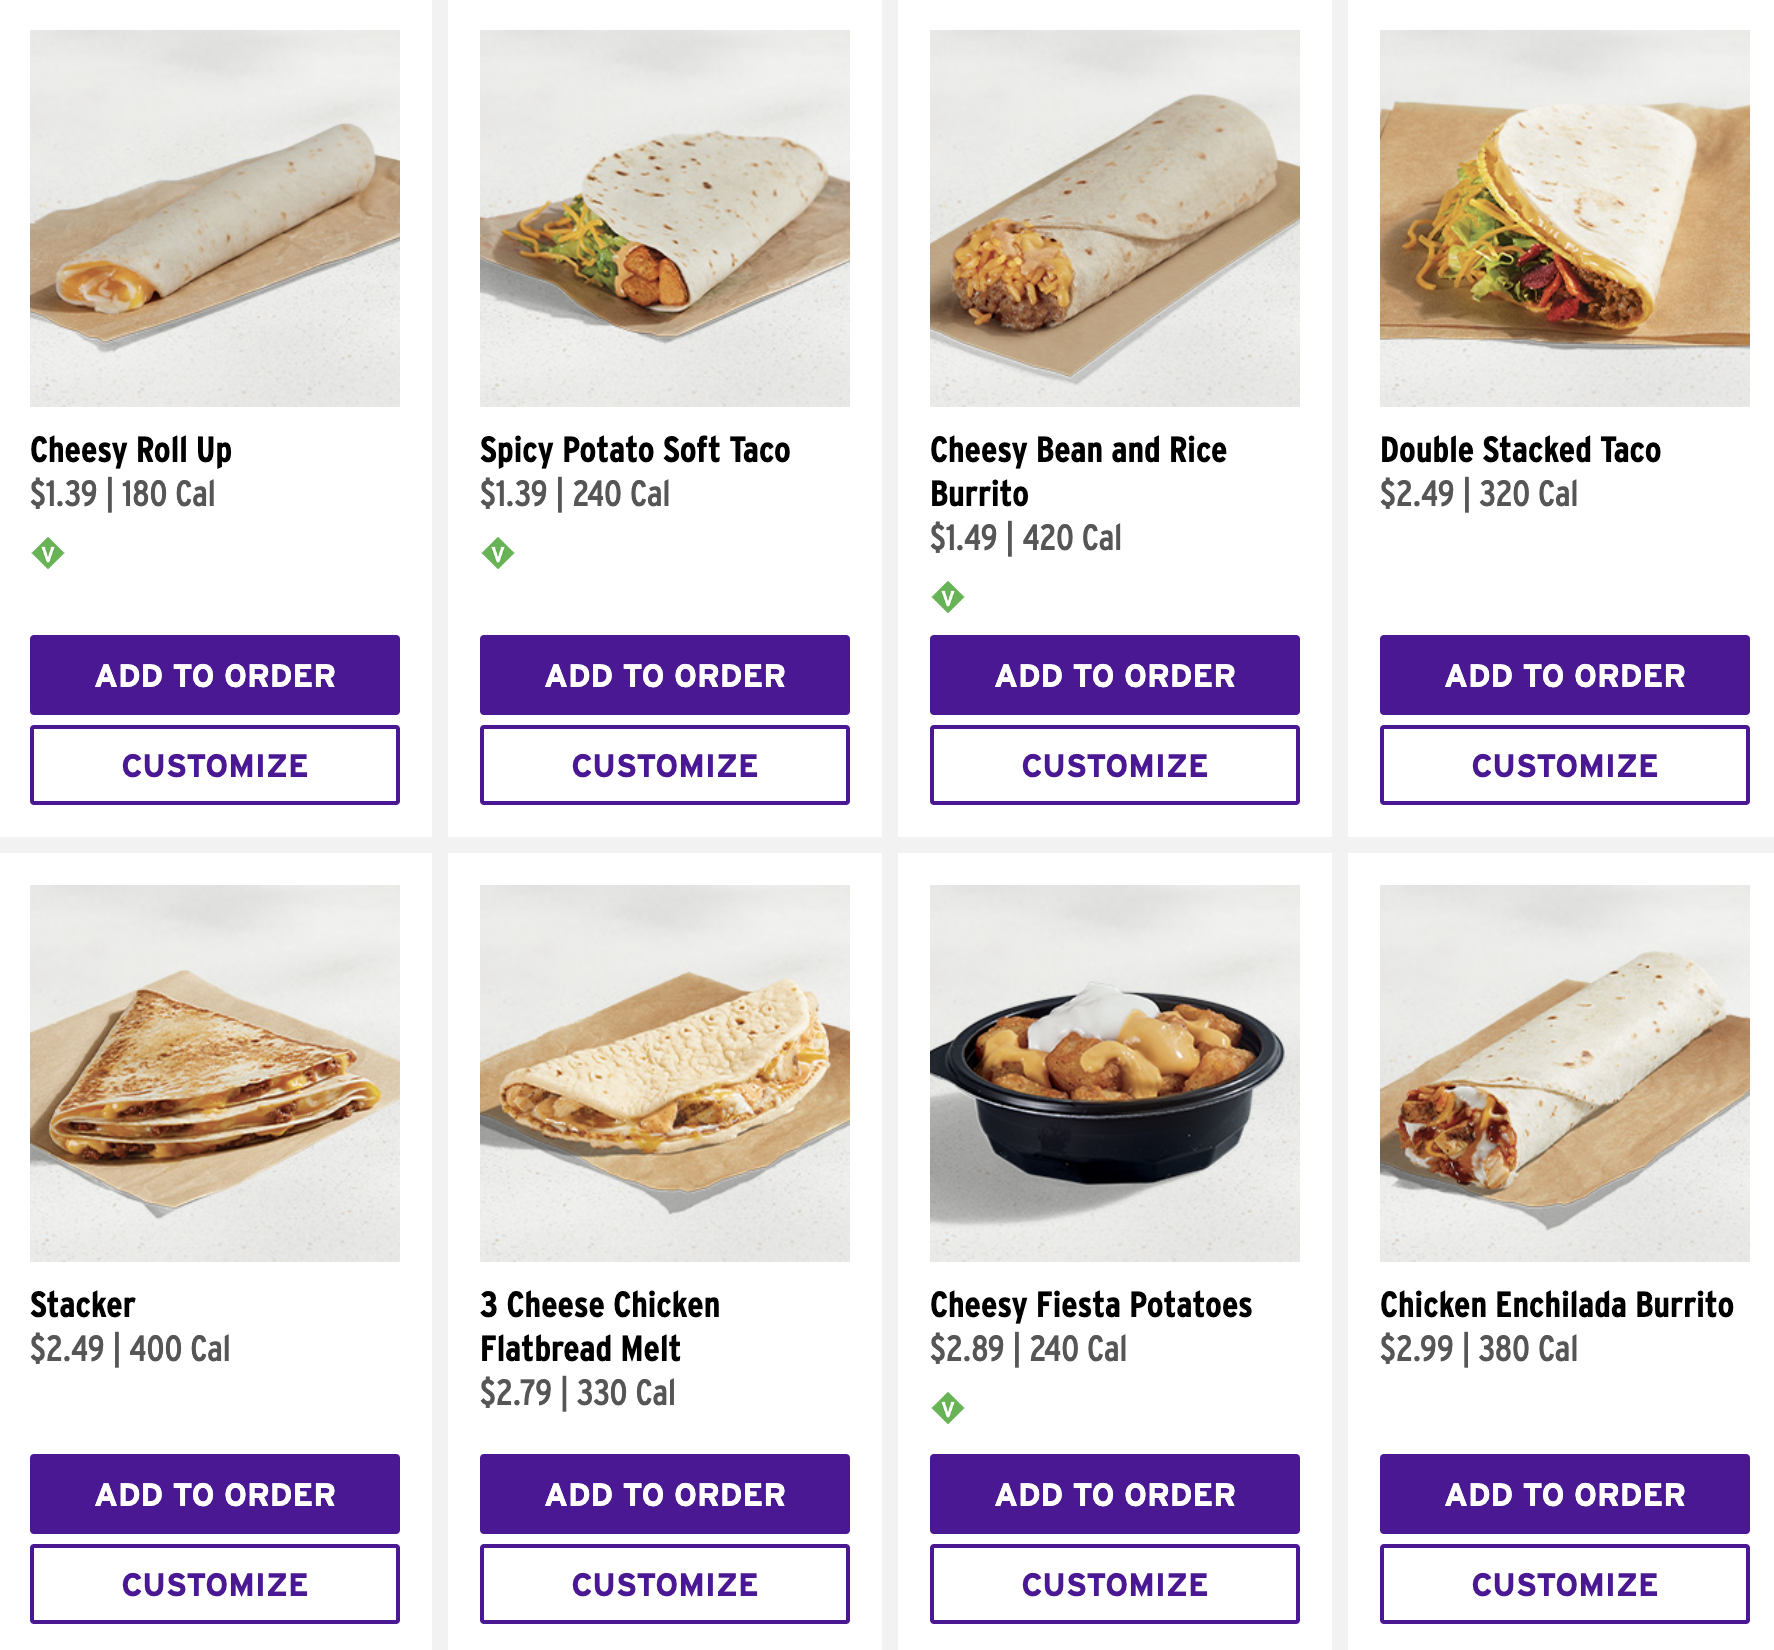This screenshot has height=1650, width=1774.
Task: Add the Double Stacked Taco to order
Action: [1563, 675]
